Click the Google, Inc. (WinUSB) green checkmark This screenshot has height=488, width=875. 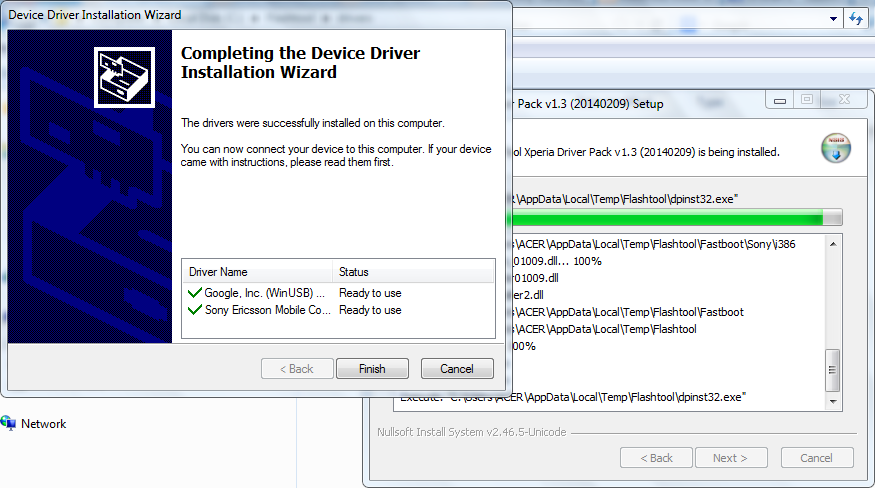(195, 293)
